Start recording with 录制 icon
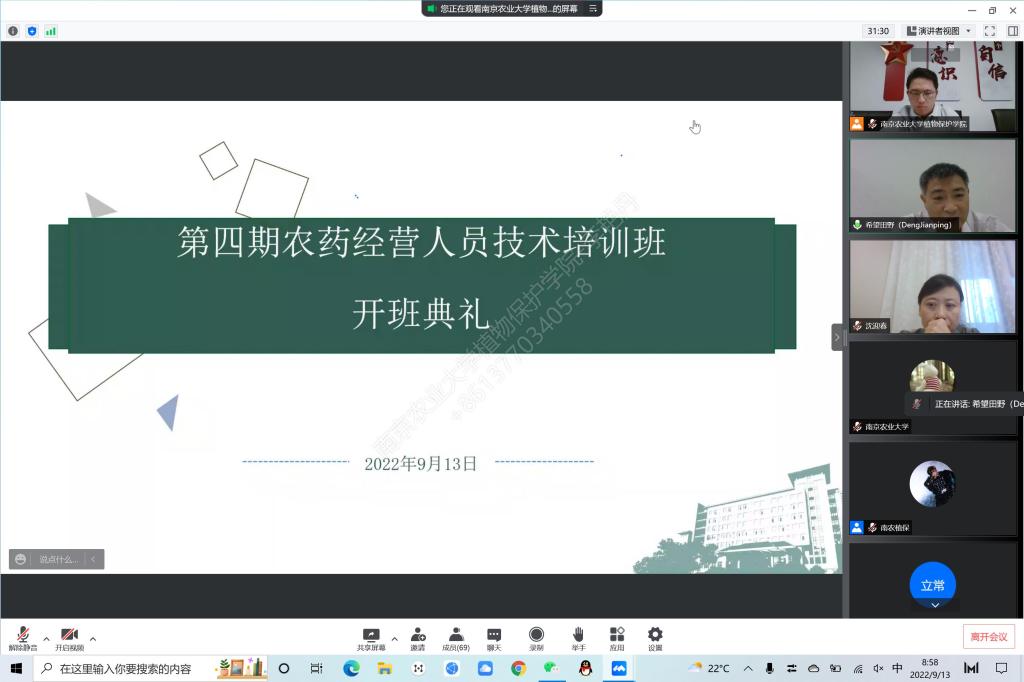The width and height of the screenshot is (1024, 682). click(536, 637)
